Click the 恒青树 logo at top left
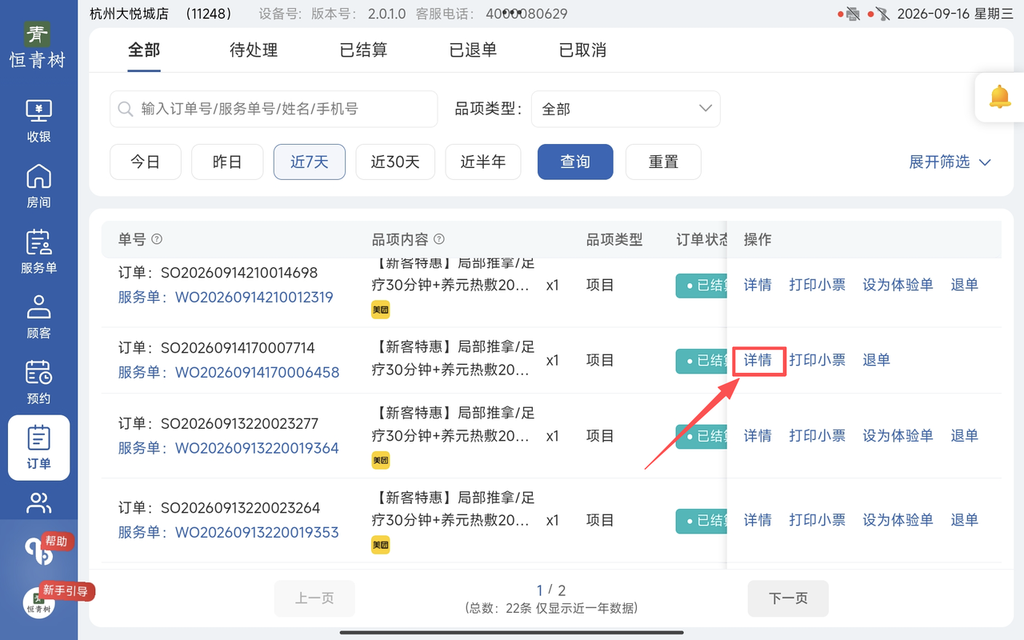This screenshot has width=1024, height=640. tap(37, 44)
